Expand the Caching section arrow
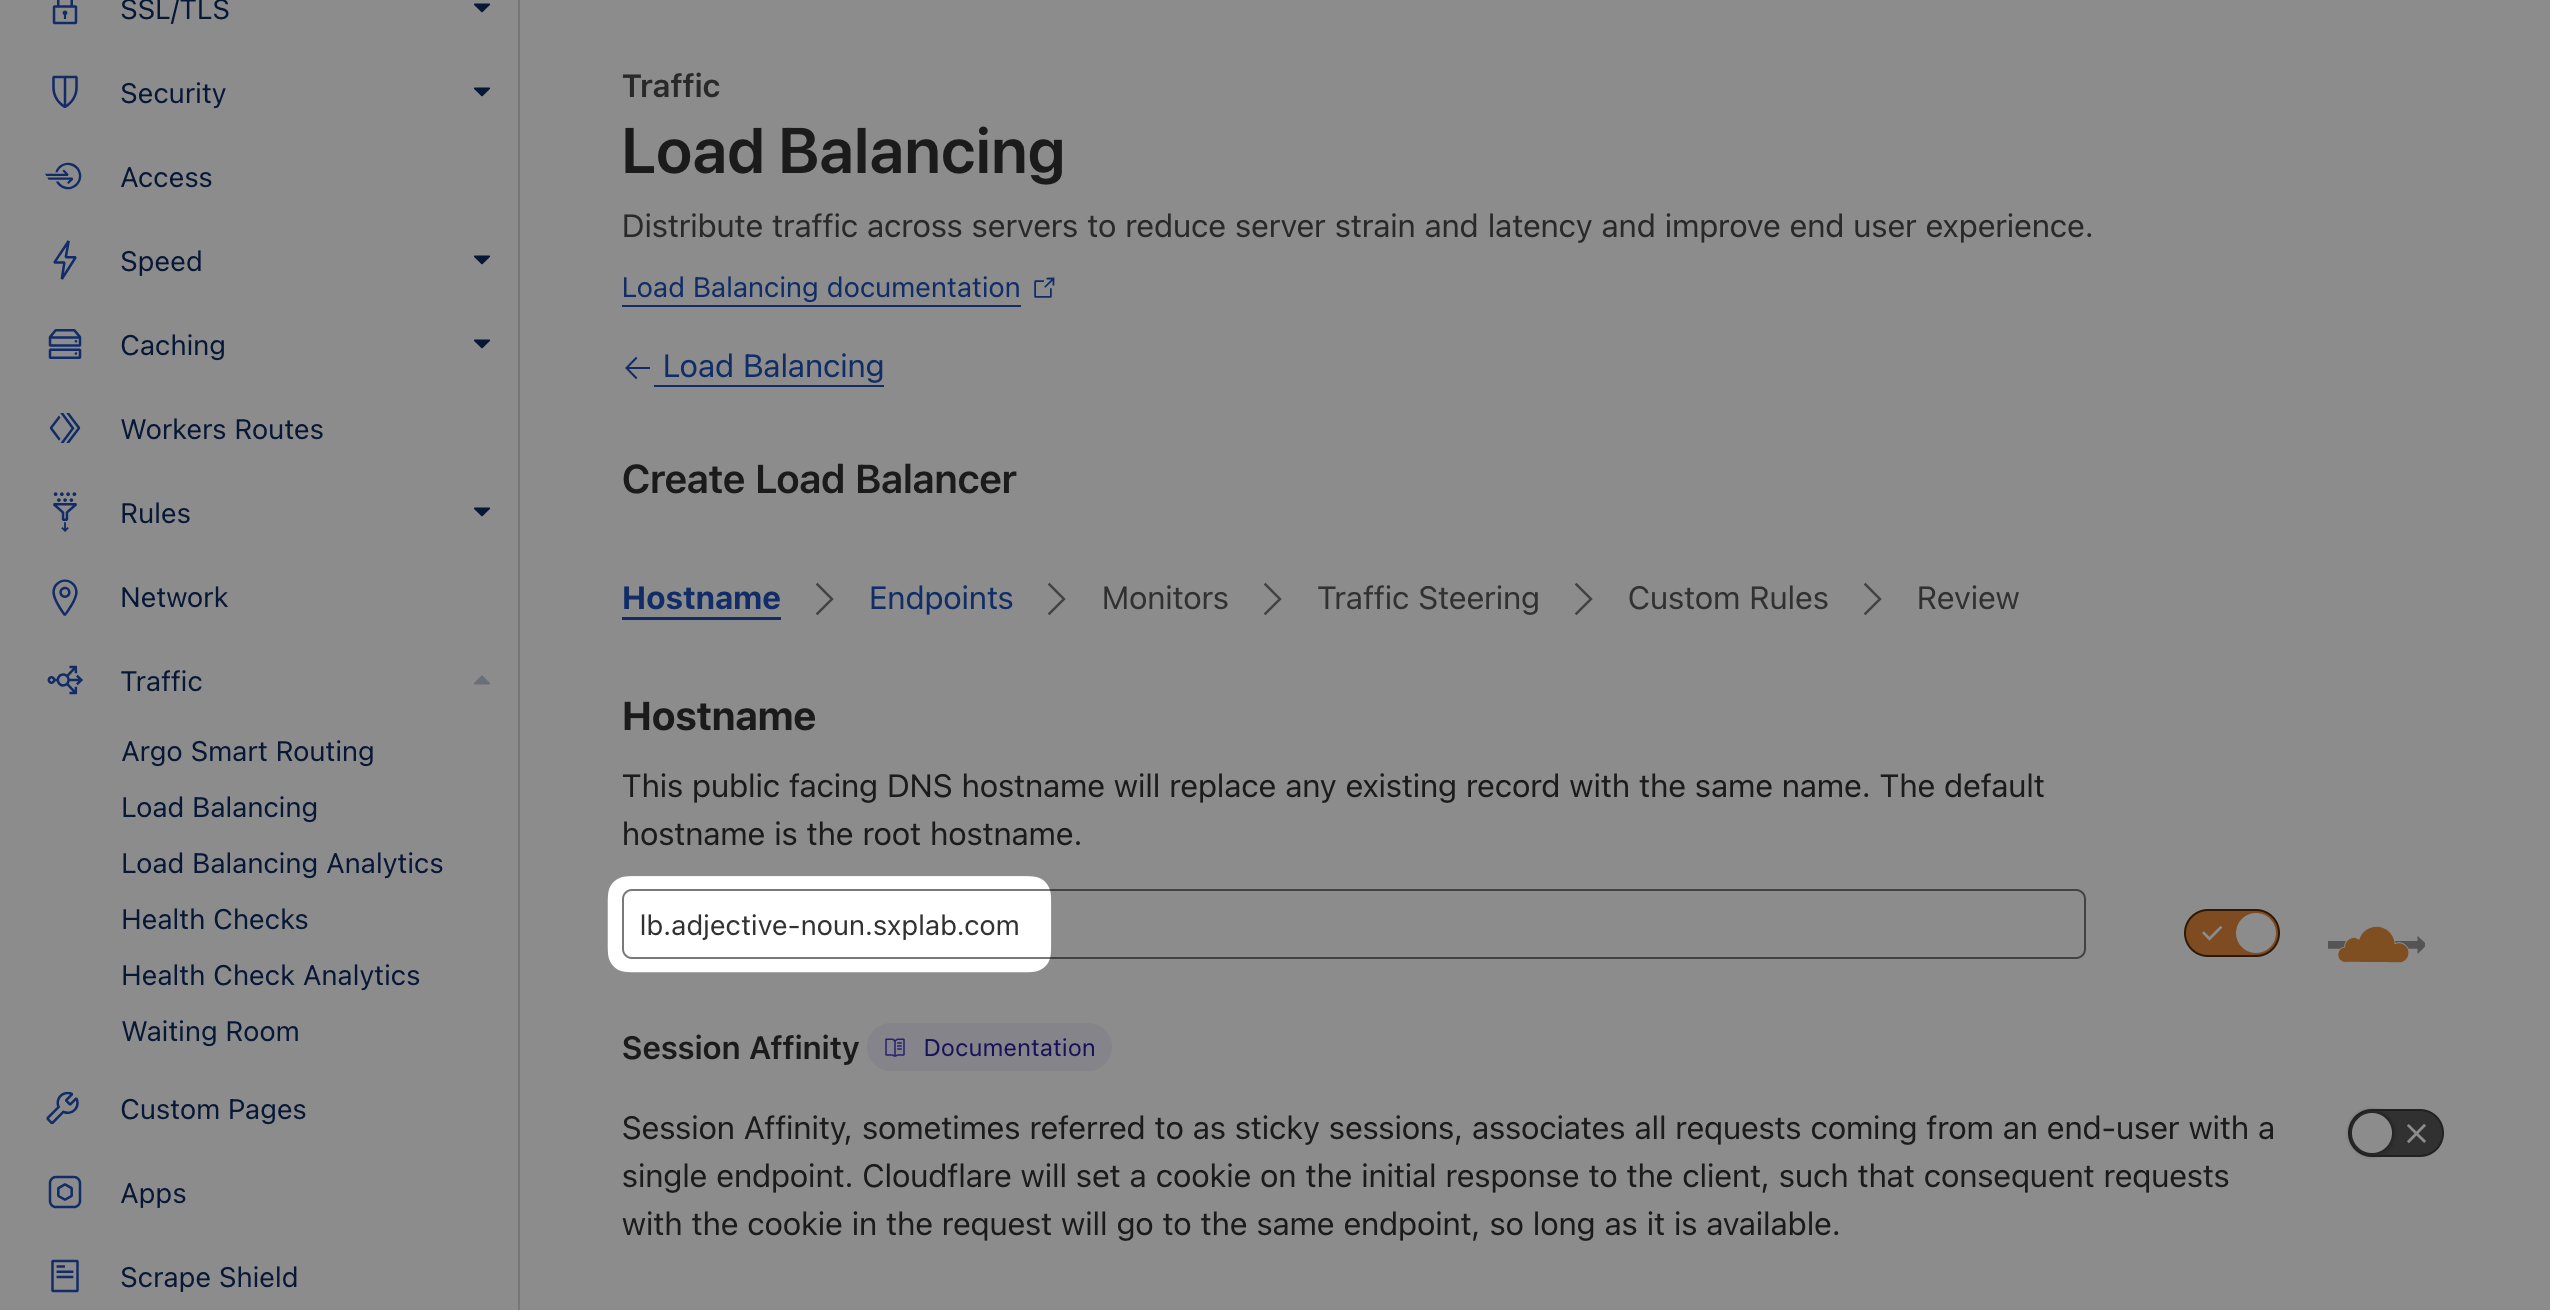Image resolution: width=2550 pixels, height=1310 pixels. (x=482, y=344)
